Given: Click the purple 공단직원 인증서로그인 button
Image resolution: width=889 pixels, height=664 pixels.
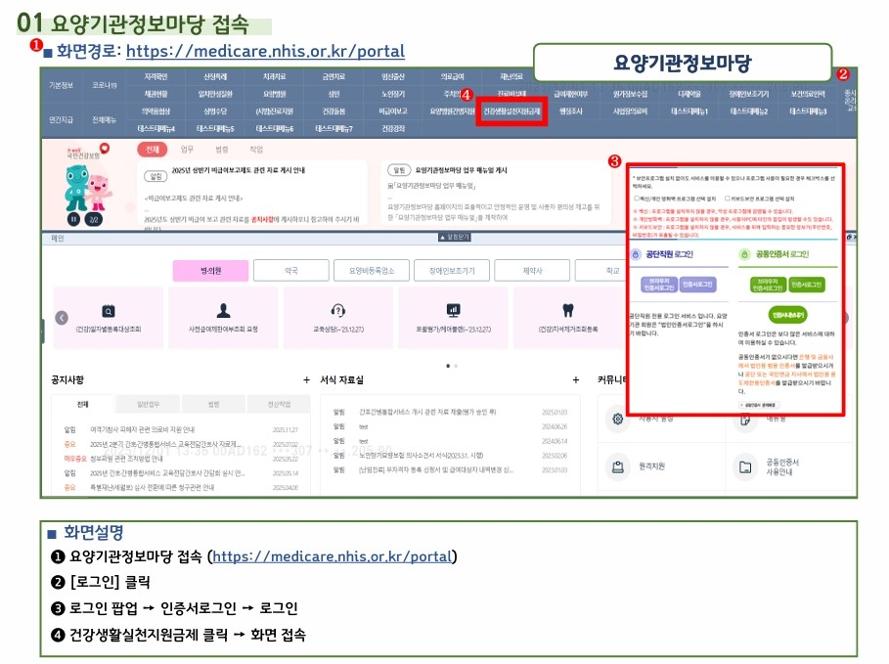Looking at the screenshot, I should (700, 285).
